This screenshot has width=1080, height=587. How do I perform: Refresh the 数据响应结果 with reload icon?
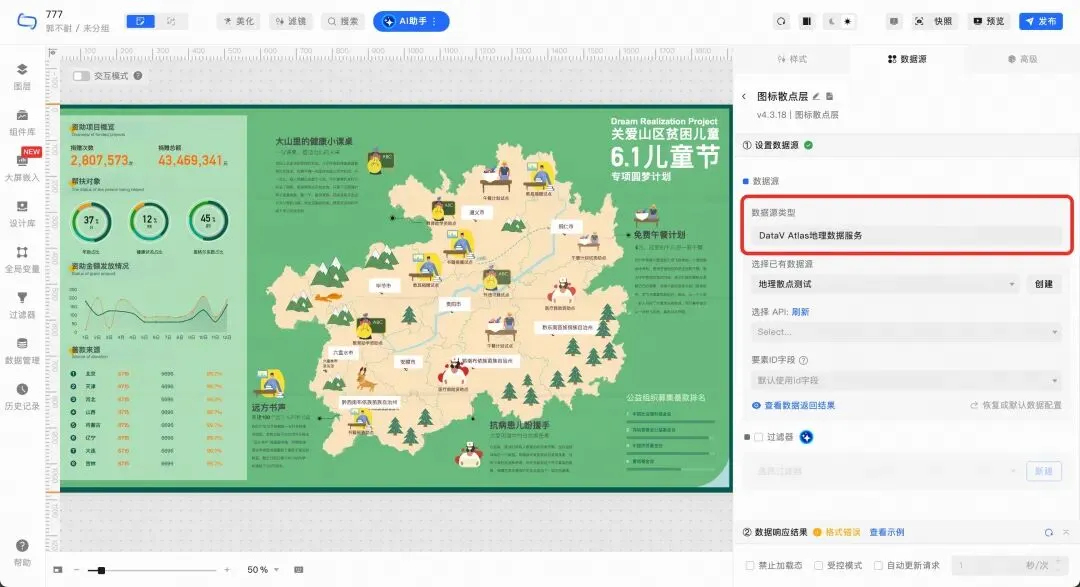coord(1048,533)
